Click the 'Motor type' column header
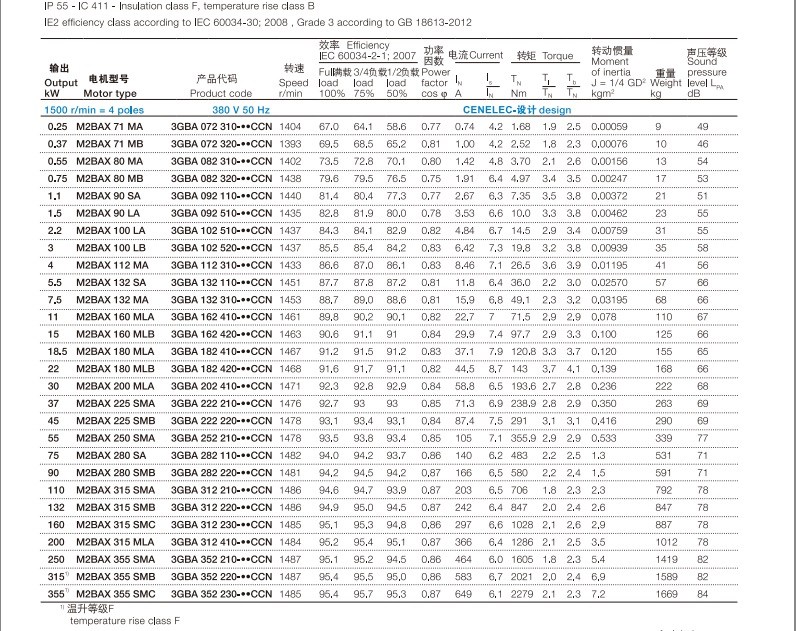 click(110, 87)
